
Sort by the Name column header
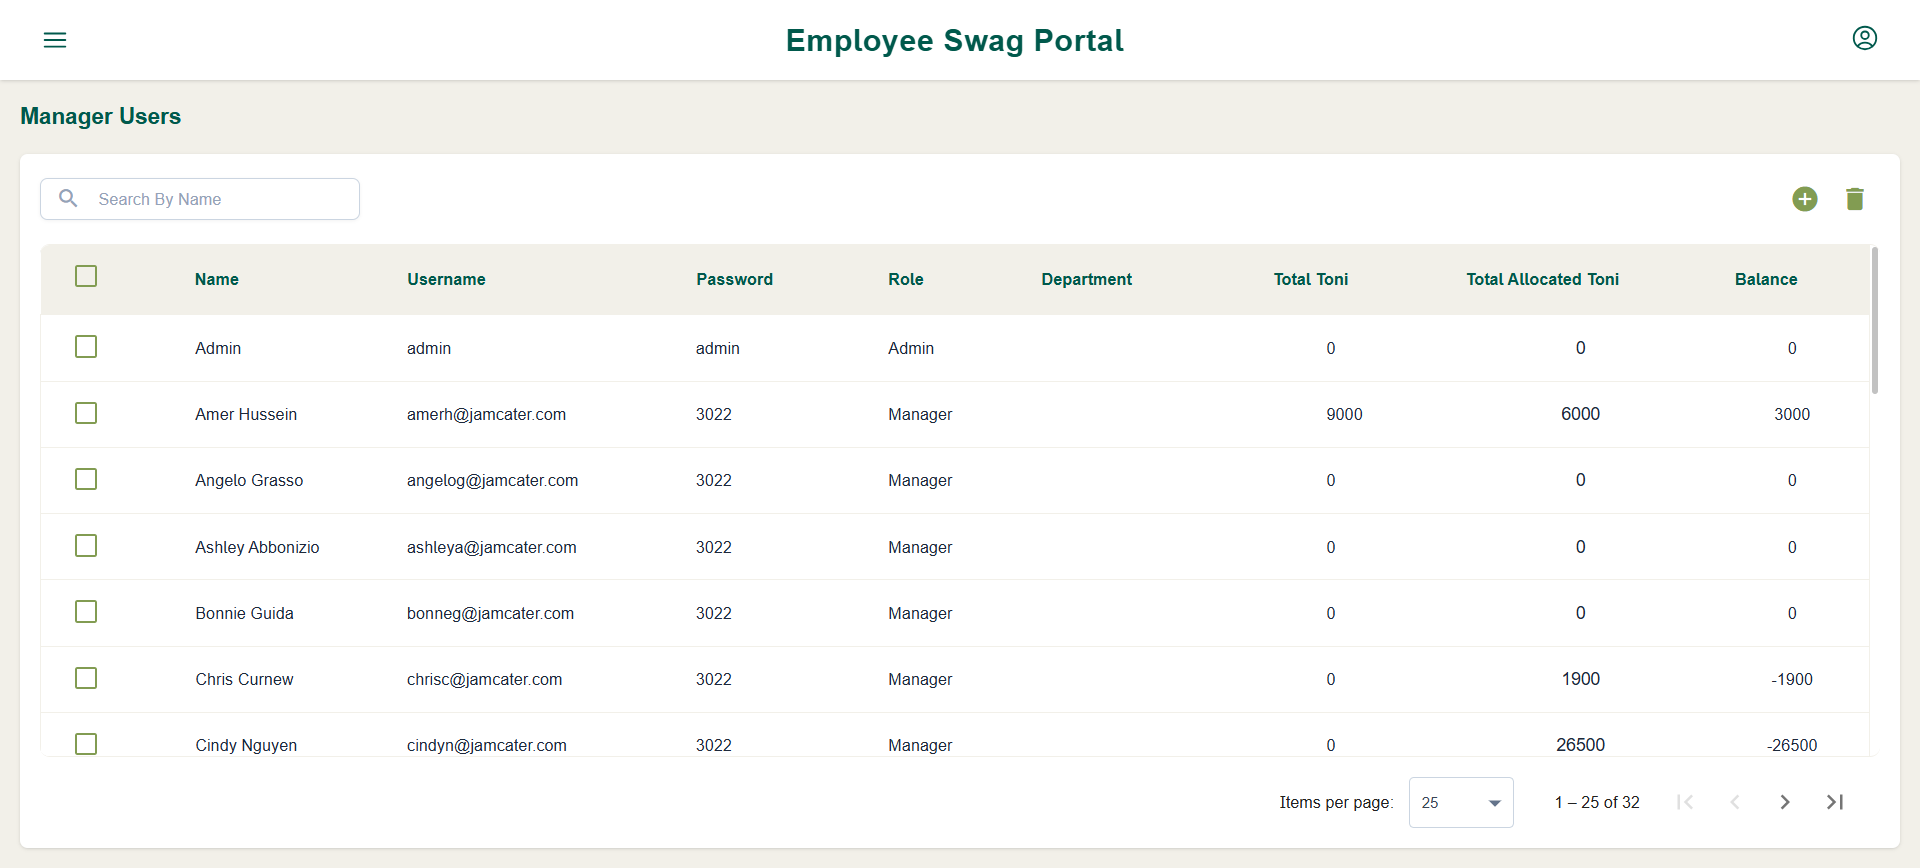click(x=217, y=279)
